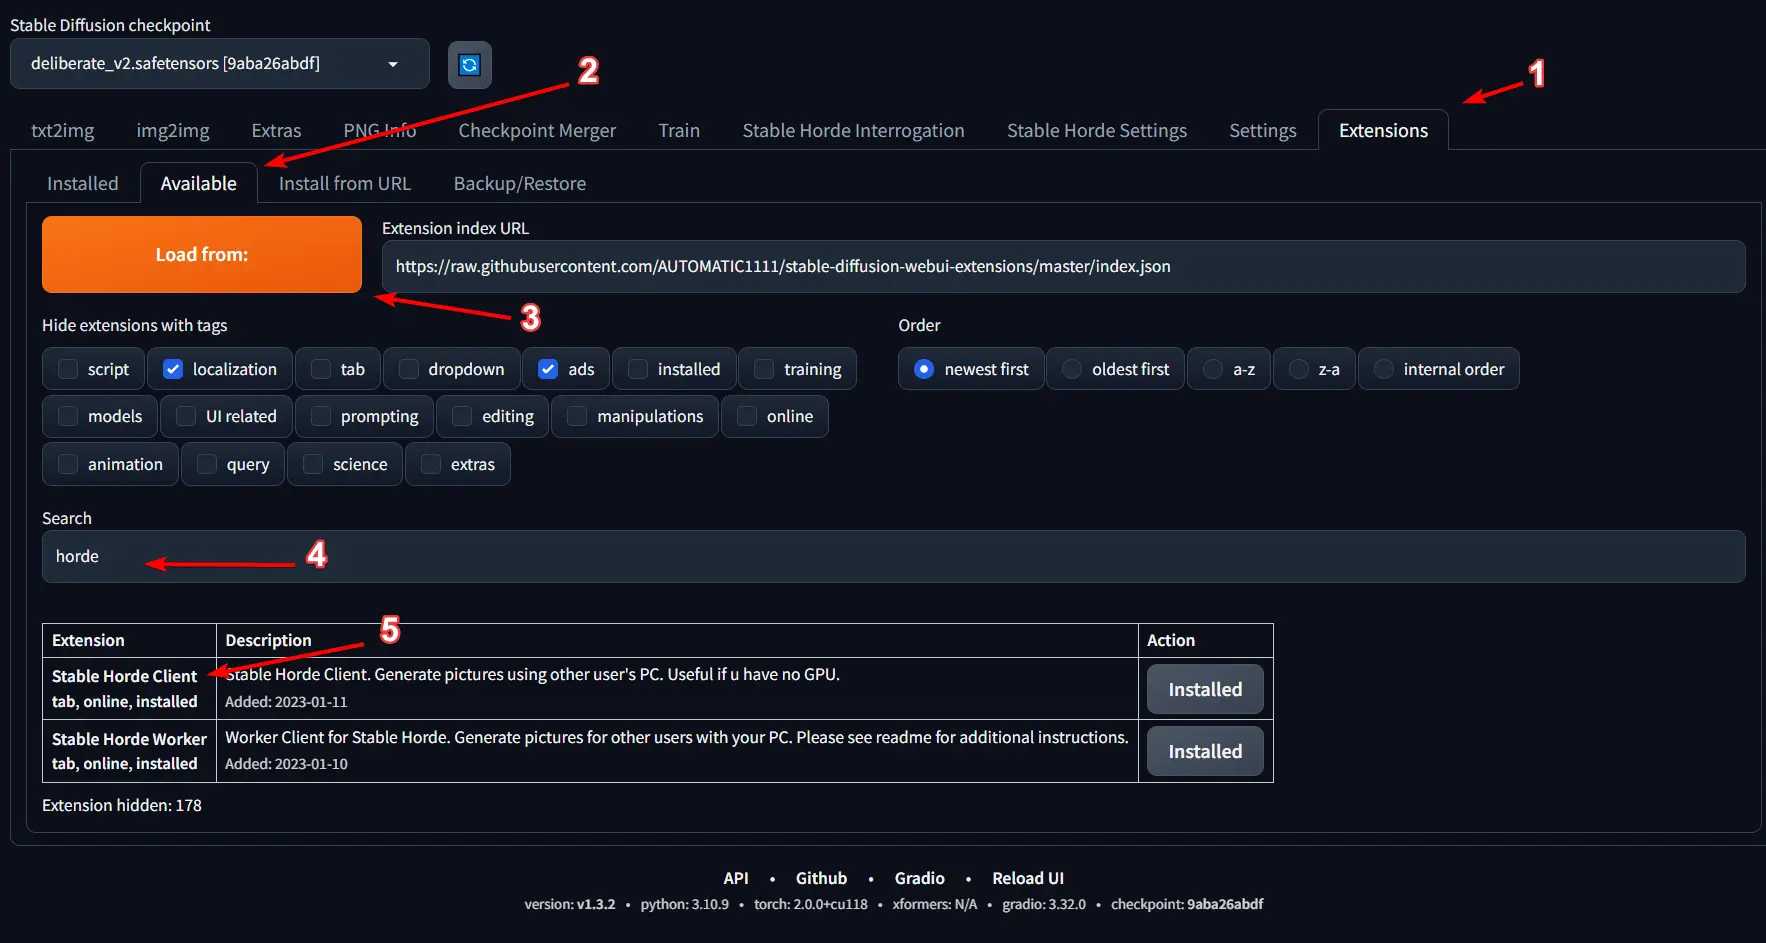Toggle the query tag checkbox
Screen dimensions: 1766x943
pos(207,464)
